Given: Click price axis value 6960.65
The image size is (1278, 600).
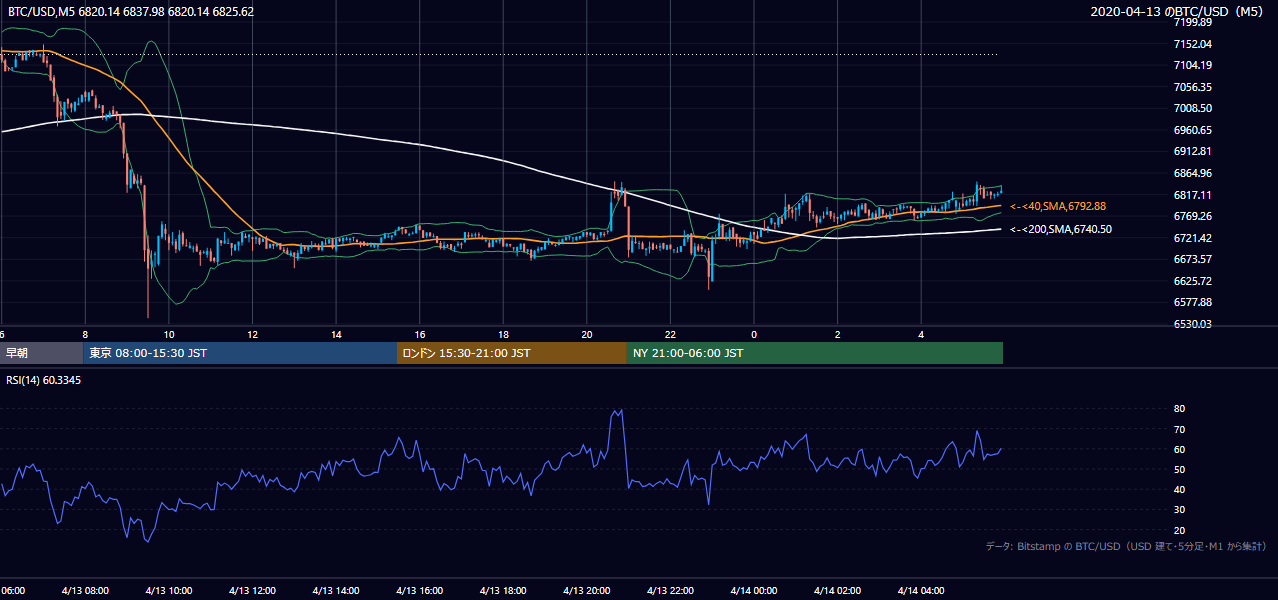Looking at the screenshot, I should 1193,130.
